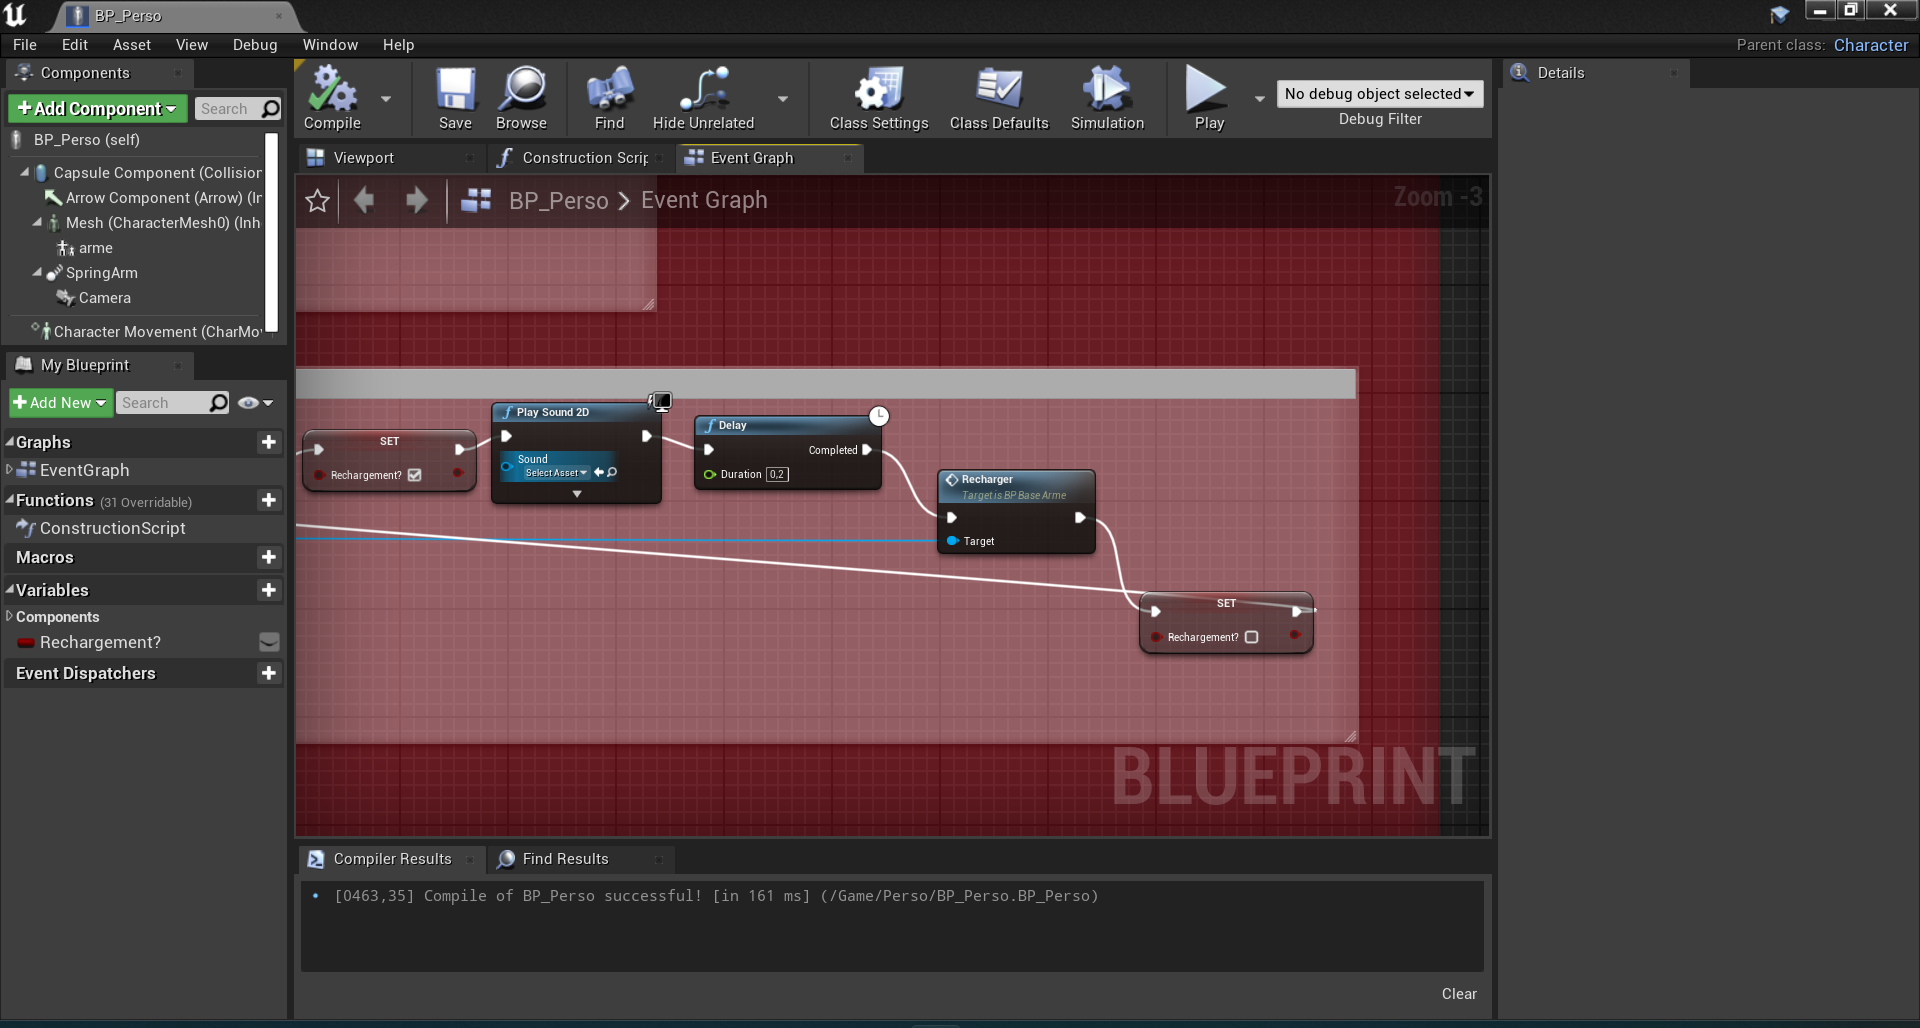Collapse the Capsule Component tree
The image size is (1920, 1028).
(25, 173)
